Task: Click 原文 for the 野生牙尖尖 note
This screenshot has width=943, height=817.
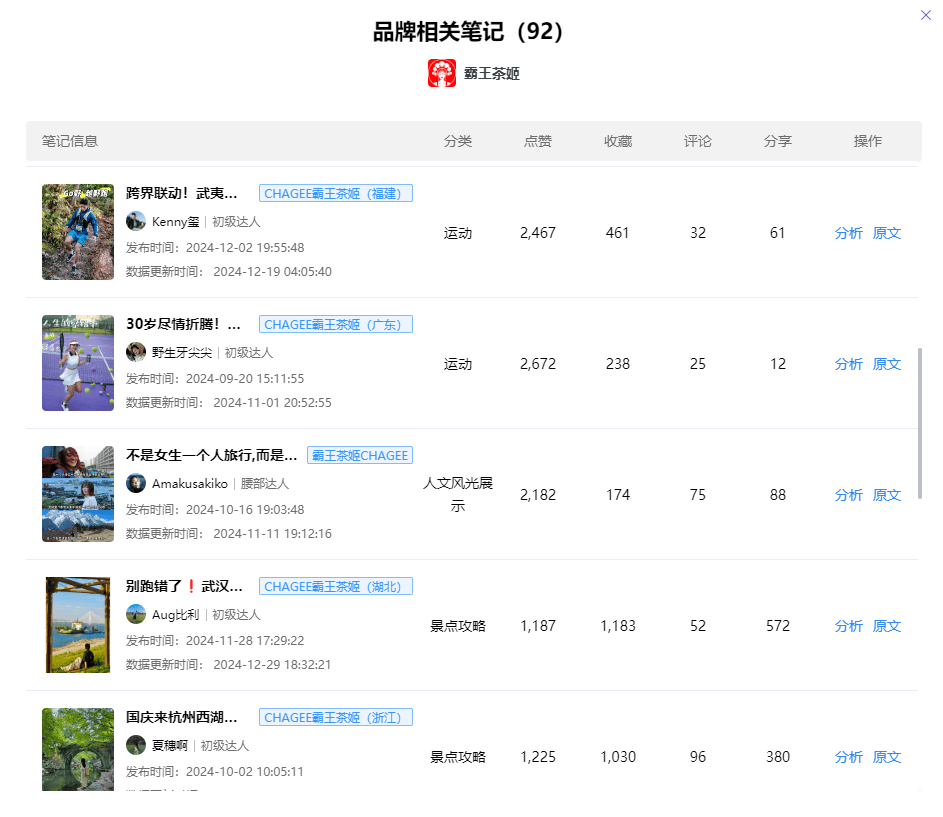Action: point(886,364)
